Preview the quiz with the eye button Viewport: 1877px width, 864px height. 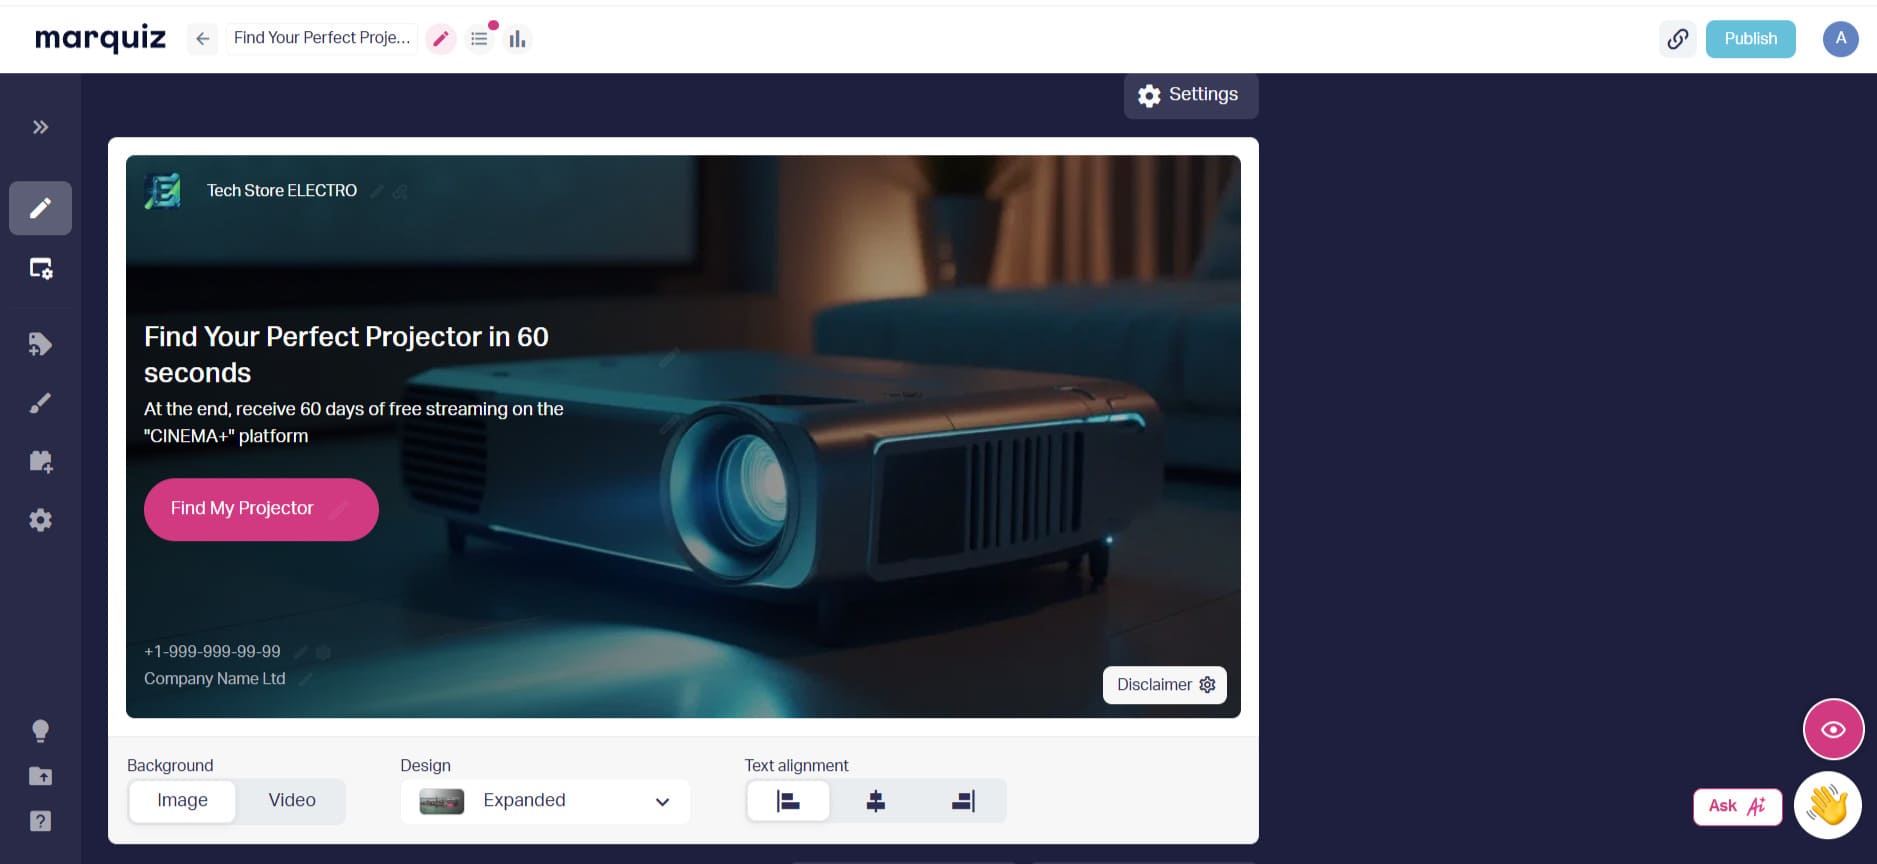coord(1833,730)
